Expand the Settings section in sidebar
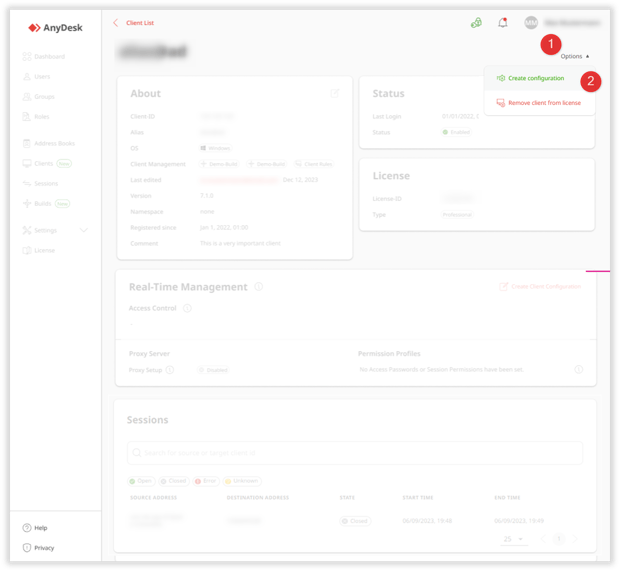This screenshot has height=571, width=620. (x=84, y=230)
